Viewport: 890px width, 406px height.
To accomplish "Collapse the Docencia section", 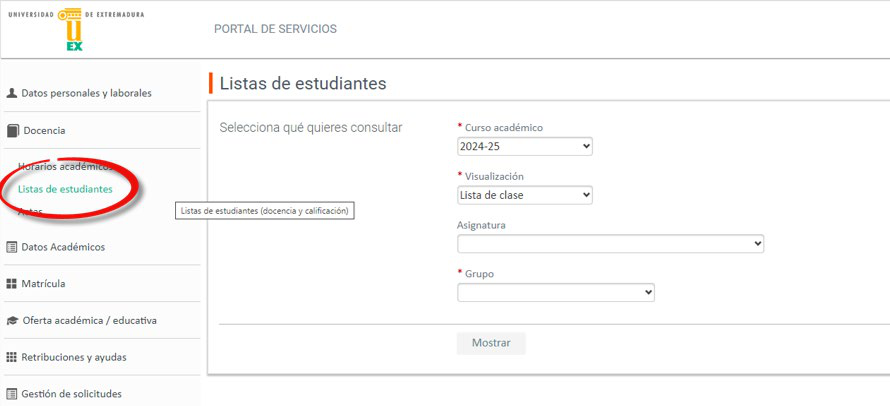I will click(44, 131).
